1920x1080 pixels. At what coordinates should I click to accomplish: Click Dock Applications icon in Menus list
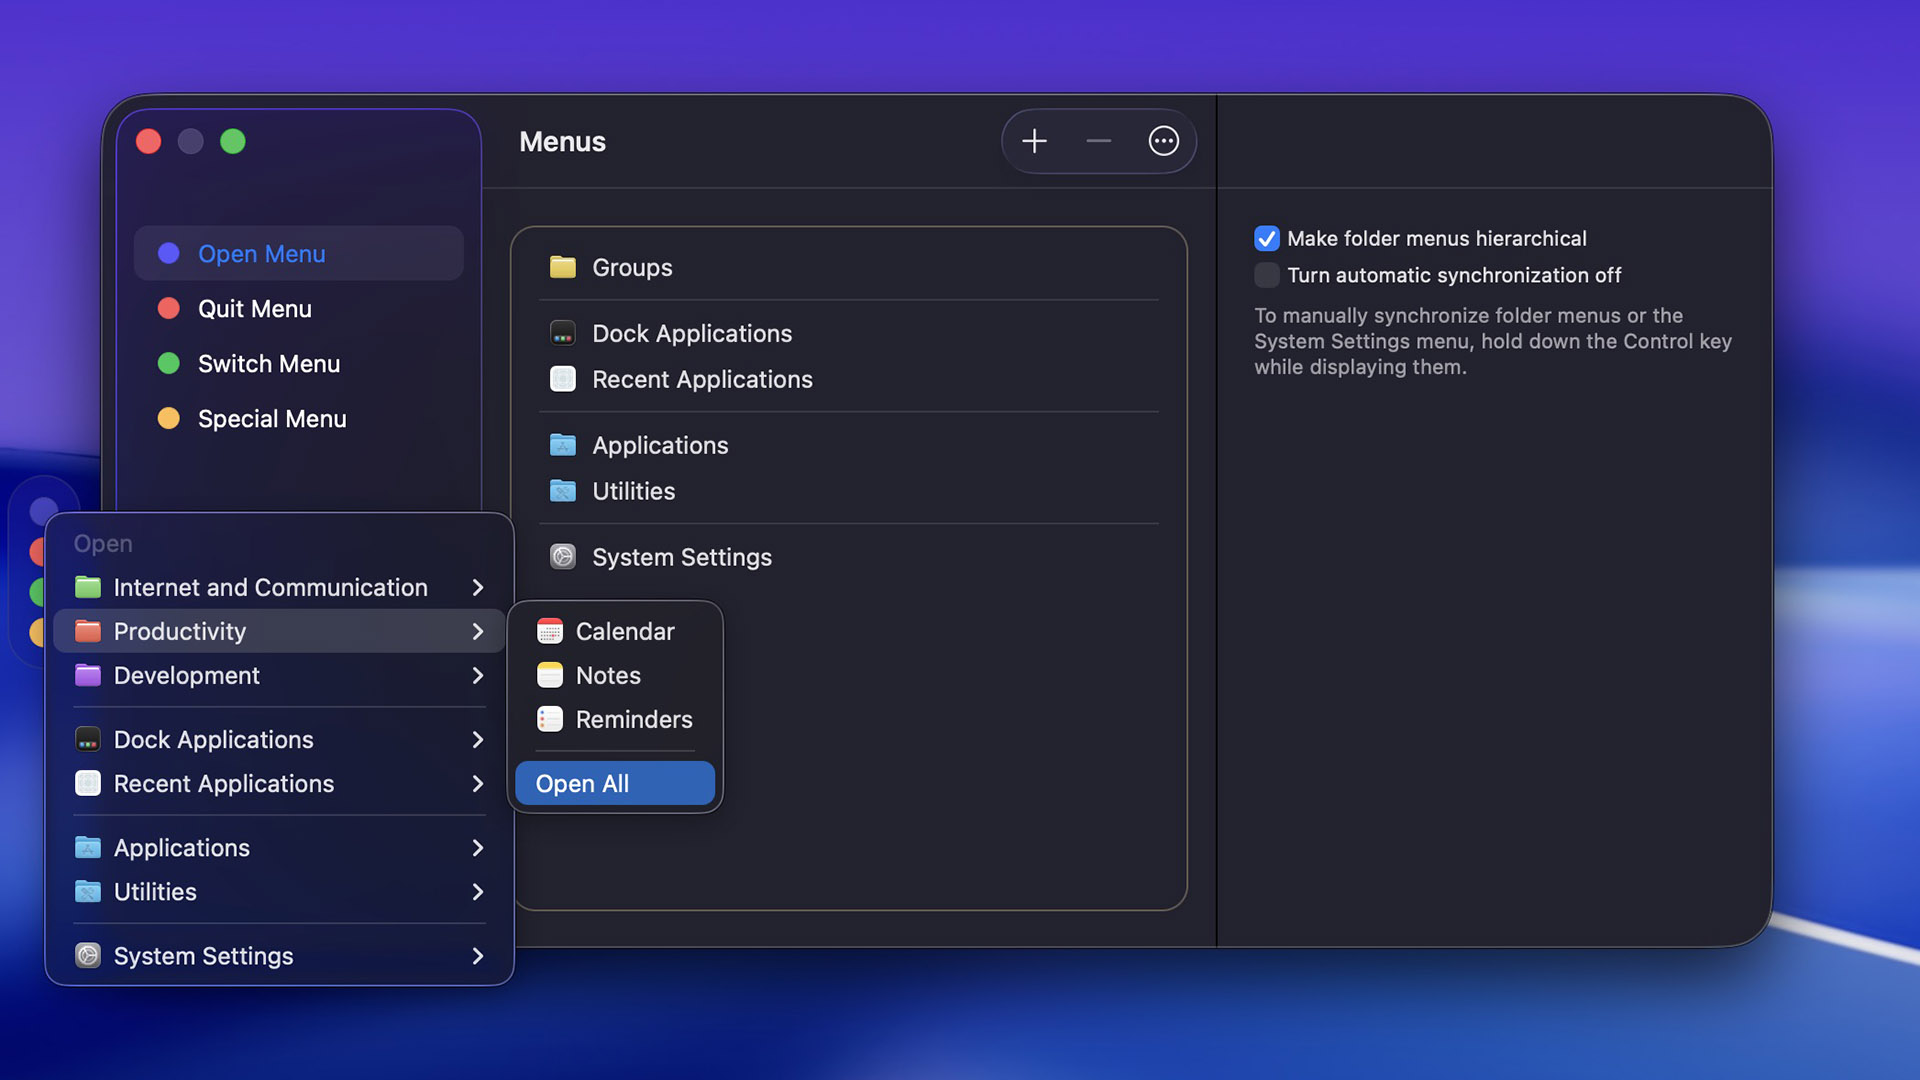click(563, 333)
